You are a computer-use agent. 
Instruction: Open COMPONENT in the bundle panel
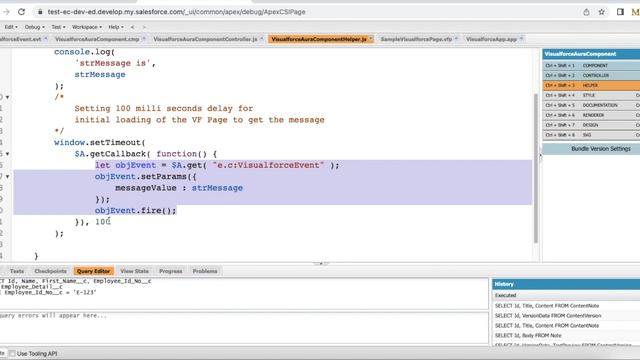(x=591, y=65)
